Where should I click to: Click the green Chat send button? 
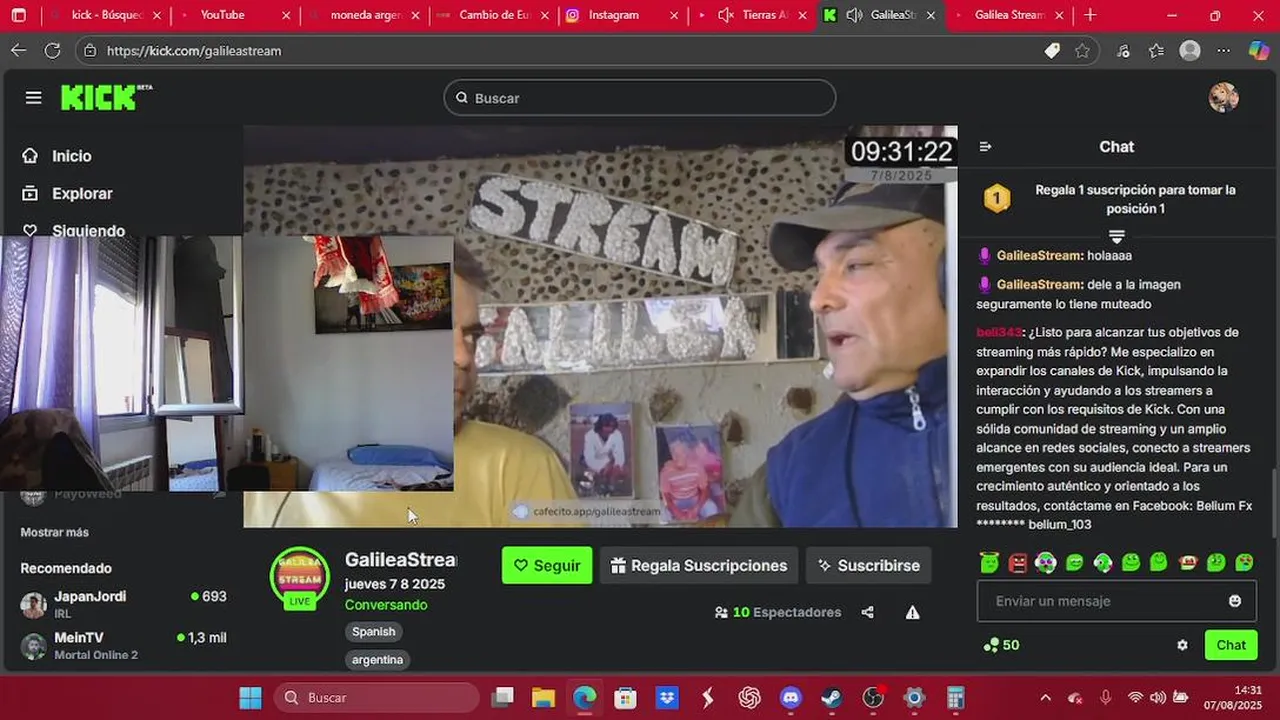point(1231,645)
